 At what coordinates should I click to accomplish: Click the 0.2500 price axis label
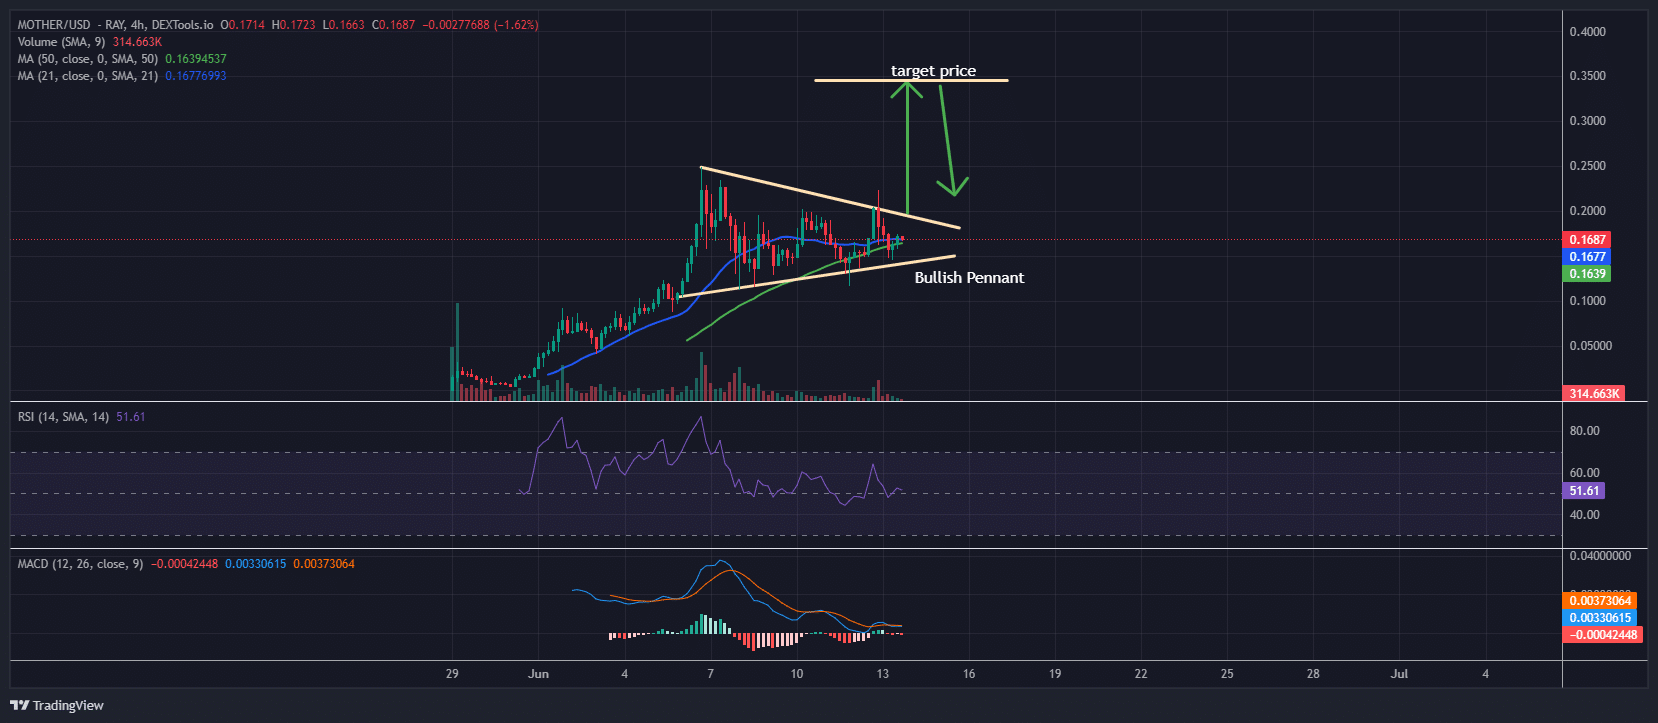pos(1588,166)
